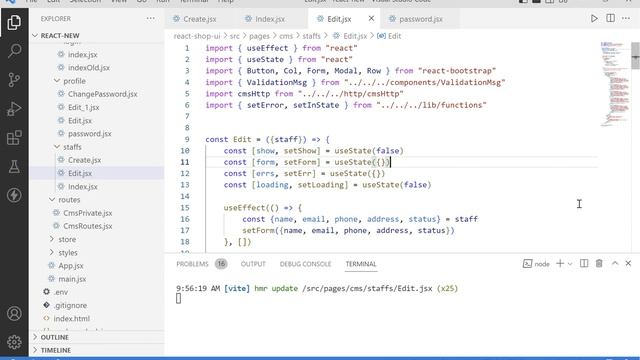Click the cms breadcrumb segment

pos(286,36)
